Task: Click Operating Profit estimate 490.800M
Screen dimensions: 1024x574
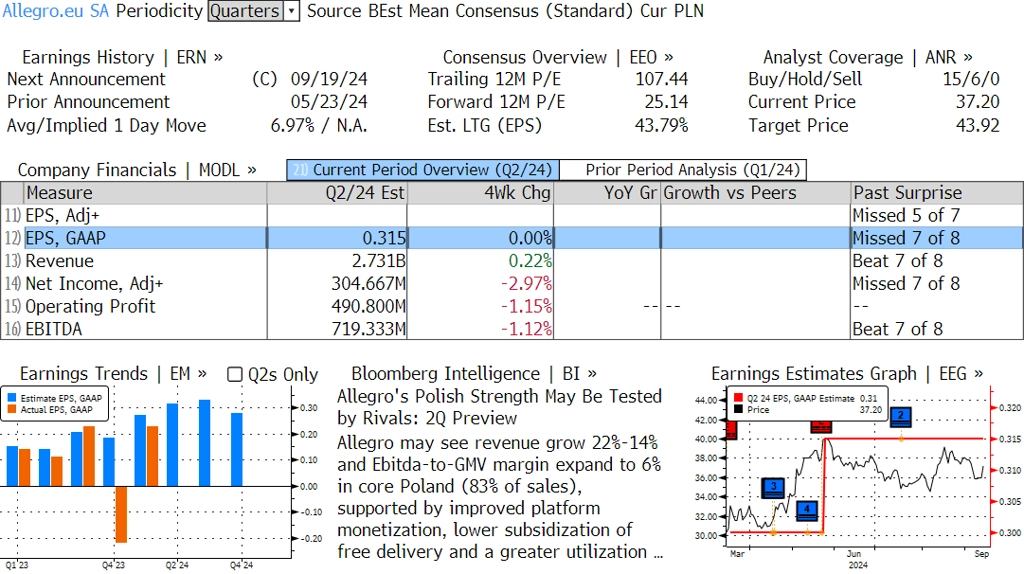Action: [x=368, y=306]
